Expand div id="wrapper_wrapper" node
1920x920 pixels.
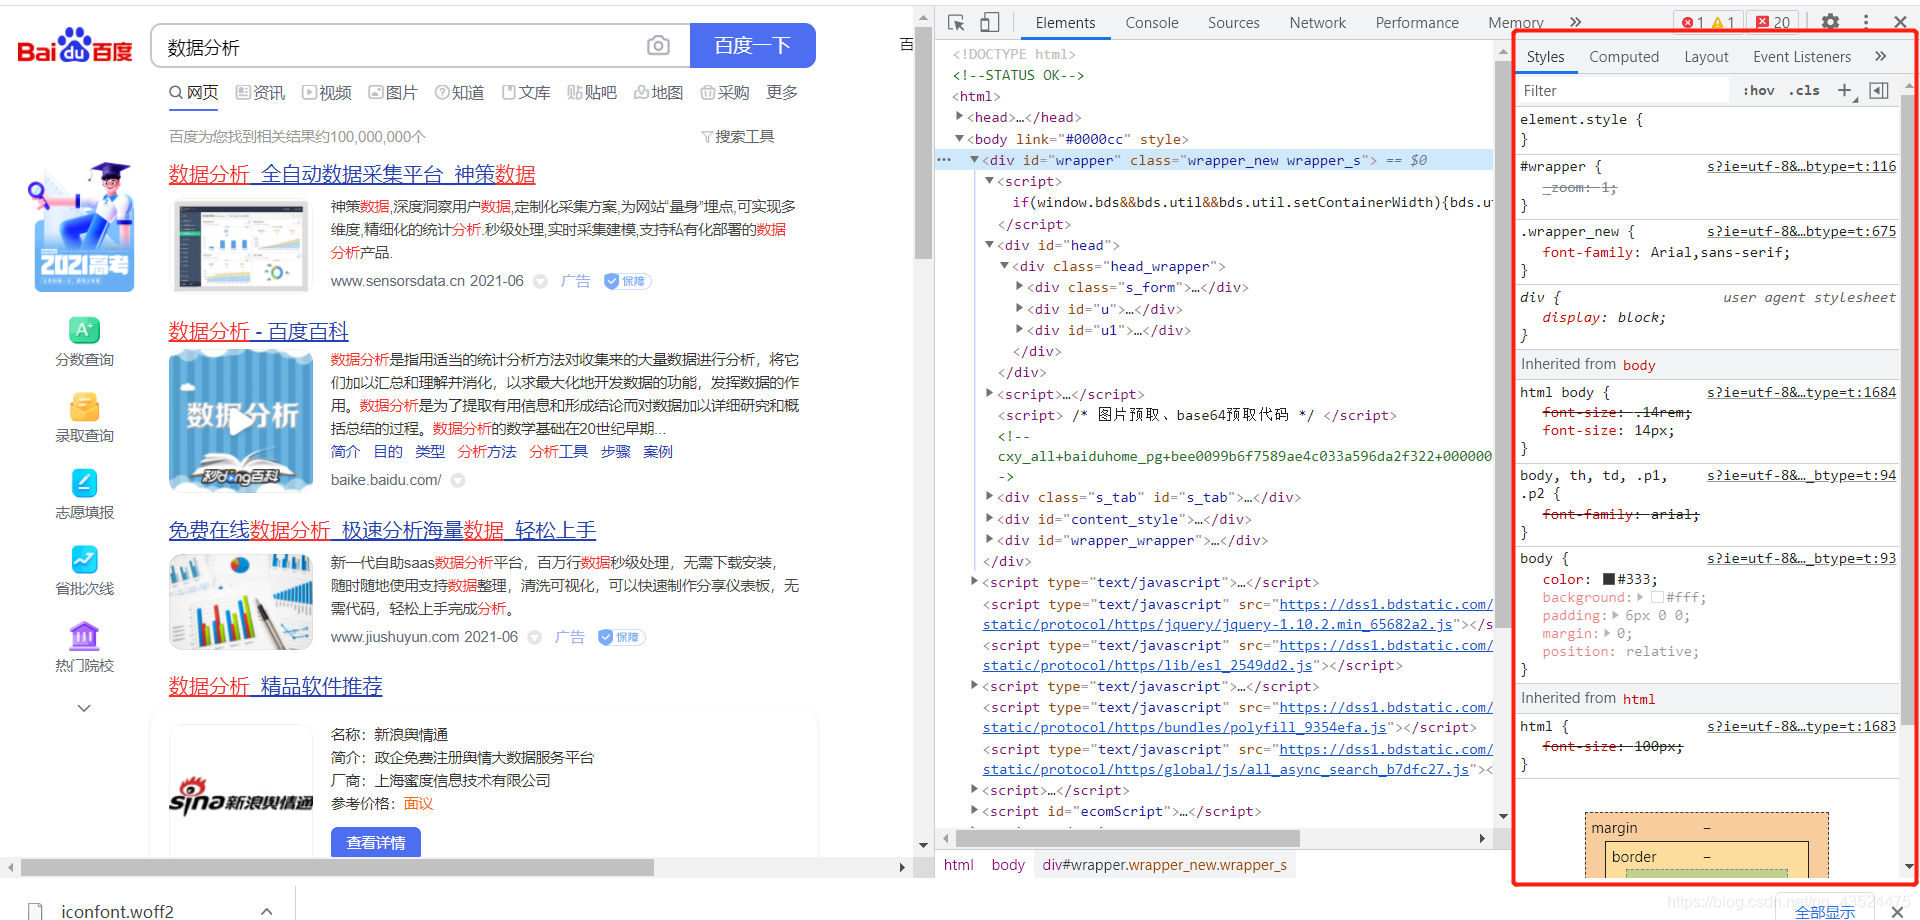coord(990,540)
